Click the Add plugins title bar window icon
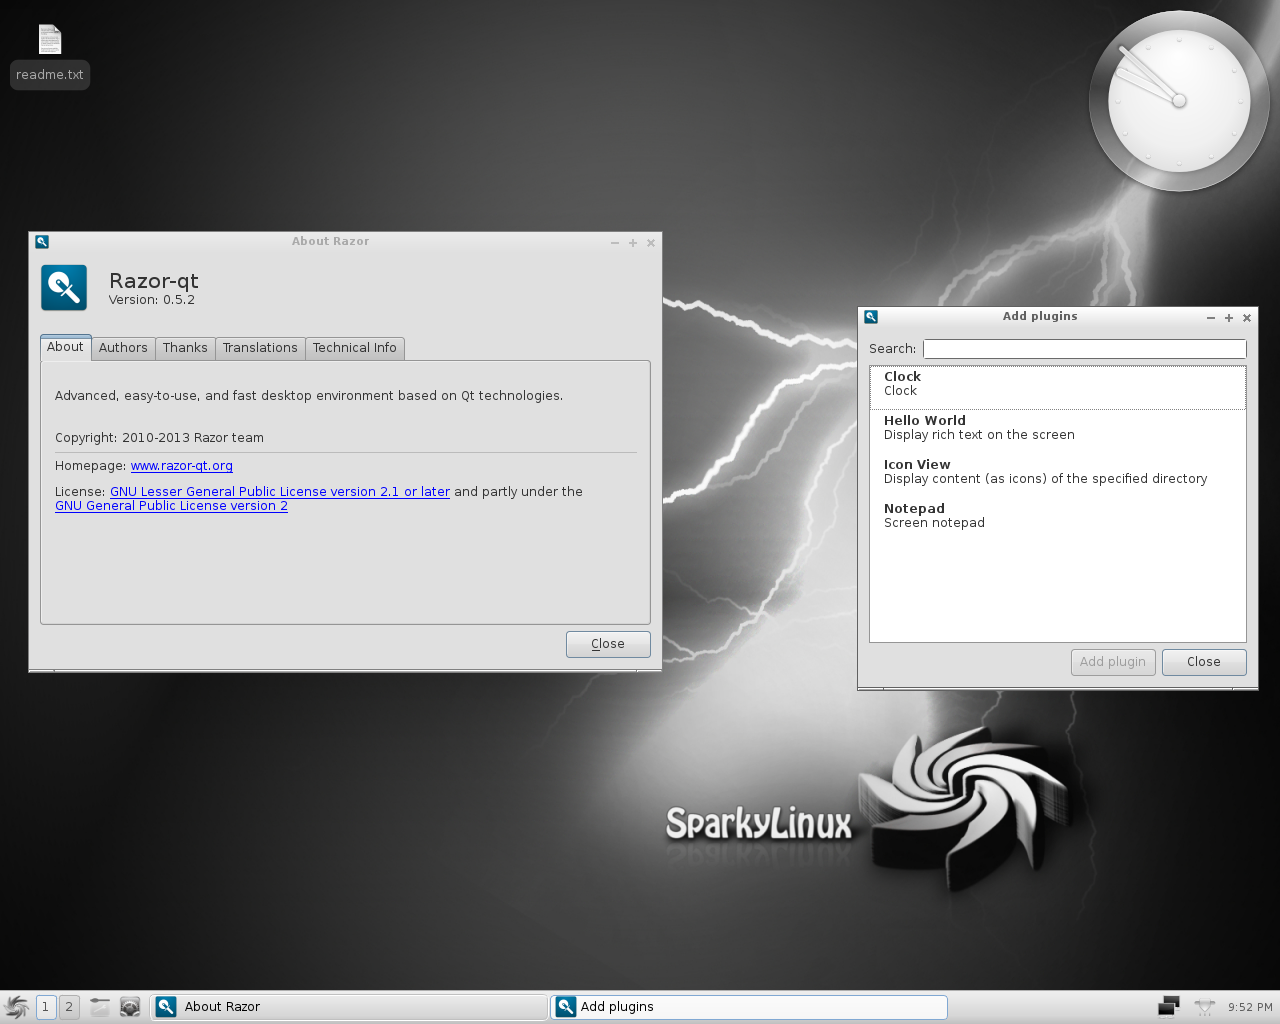The image size is (1280, 1024). 871,317
